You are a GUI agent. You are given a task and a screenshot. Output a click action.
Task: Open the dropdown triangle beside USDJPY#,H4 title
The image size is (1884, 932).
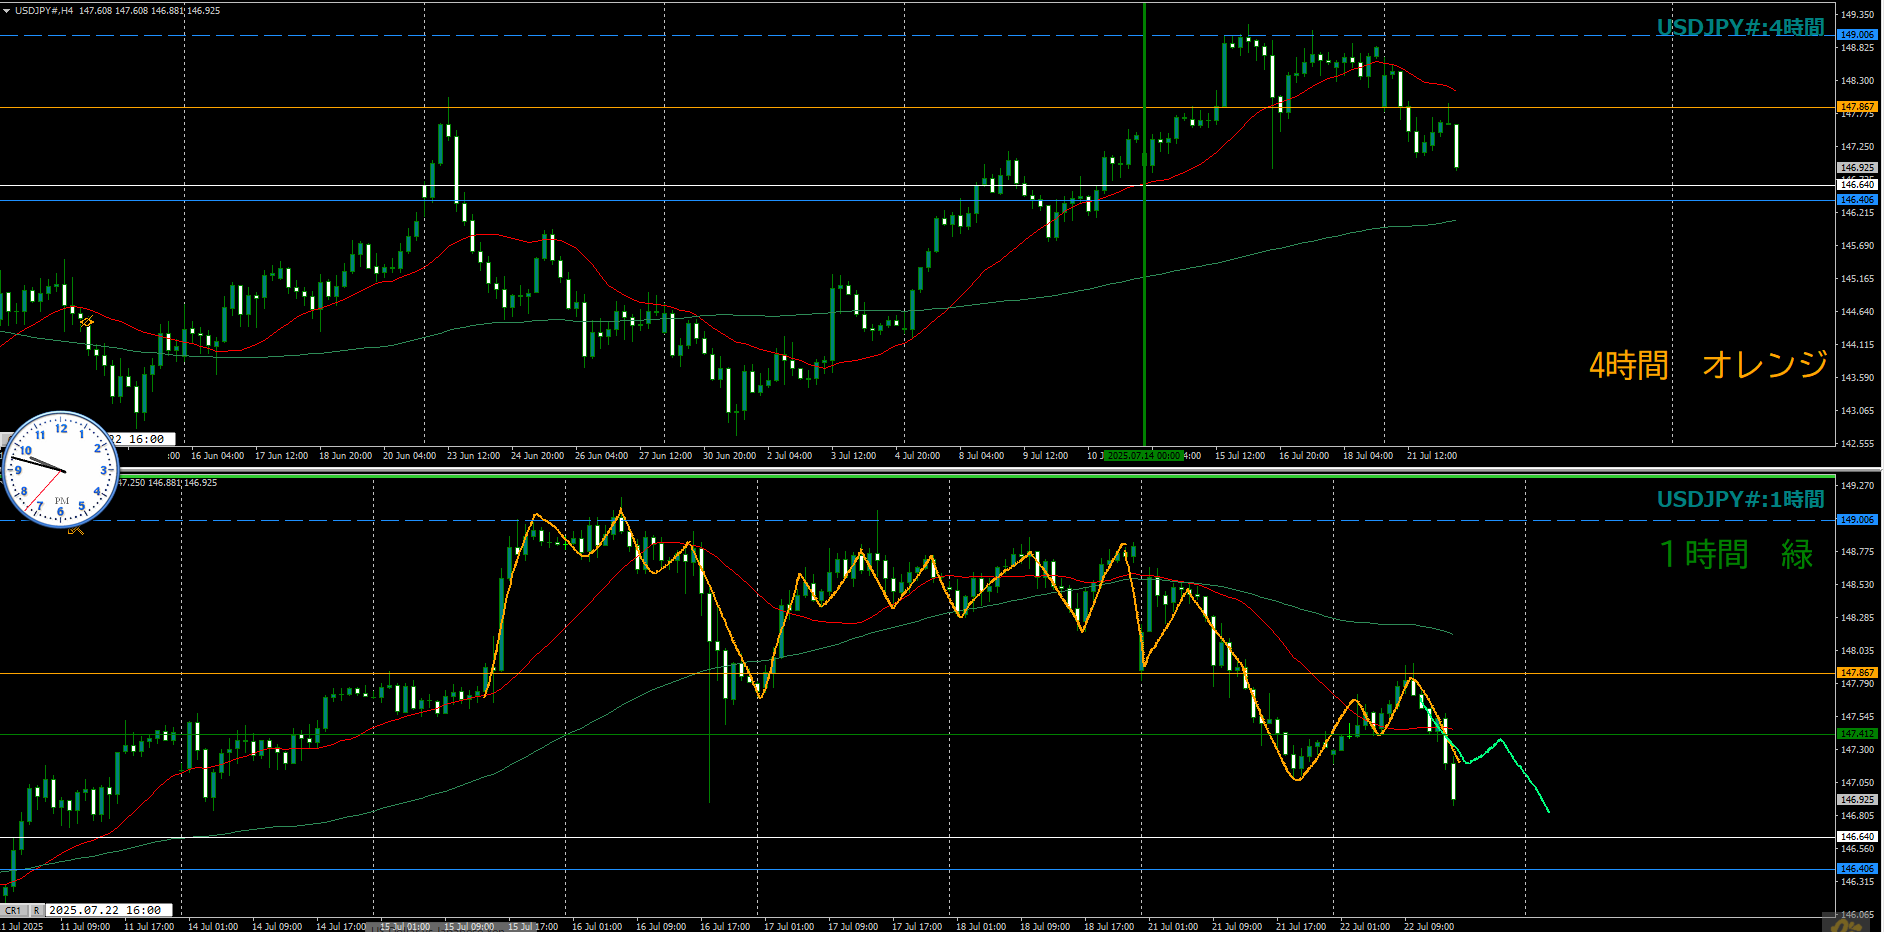[x=7, y=11]
